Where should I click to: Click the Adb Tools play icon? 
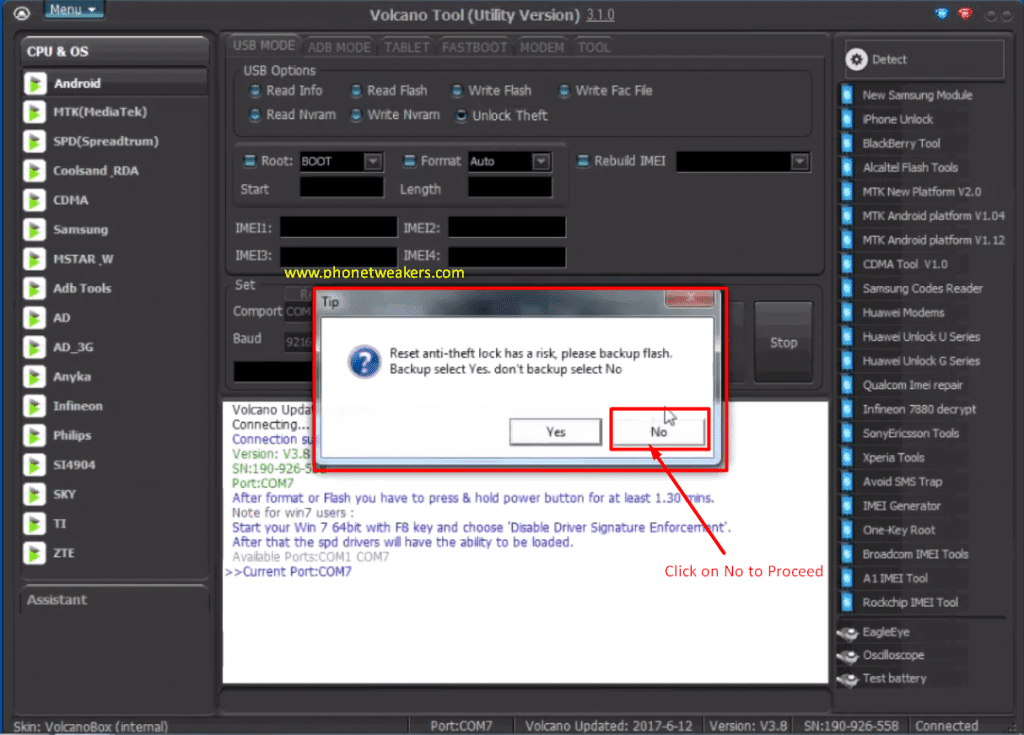[x=34, y=288]
